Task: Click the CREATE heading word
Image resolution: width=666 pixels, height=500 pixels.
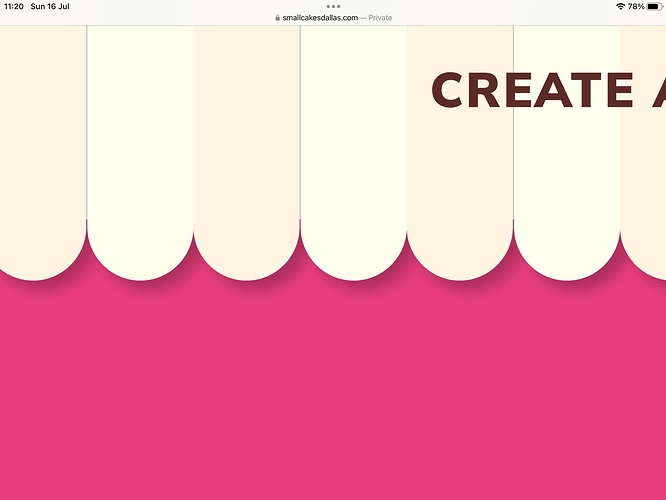Action: tap(532, 90)
